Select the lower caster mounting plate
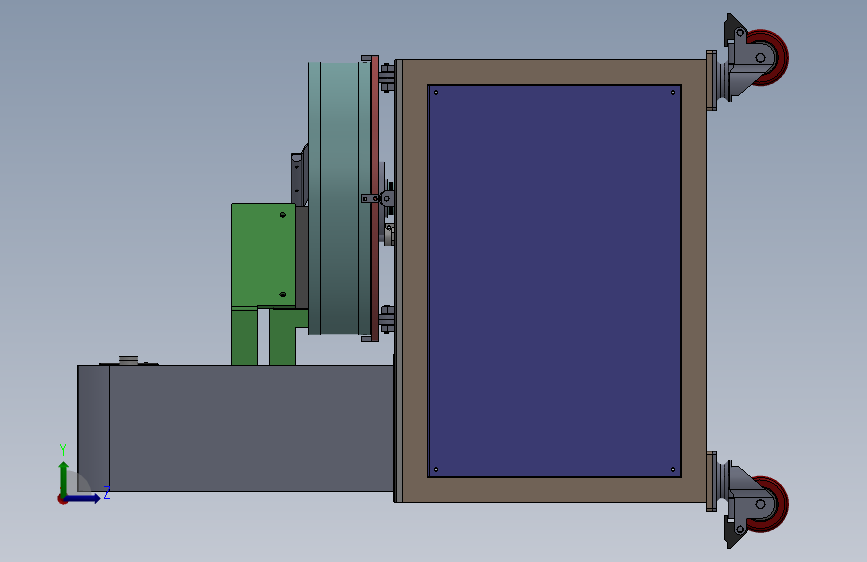Screen dimensions: 867x562 tap(712, 481)
